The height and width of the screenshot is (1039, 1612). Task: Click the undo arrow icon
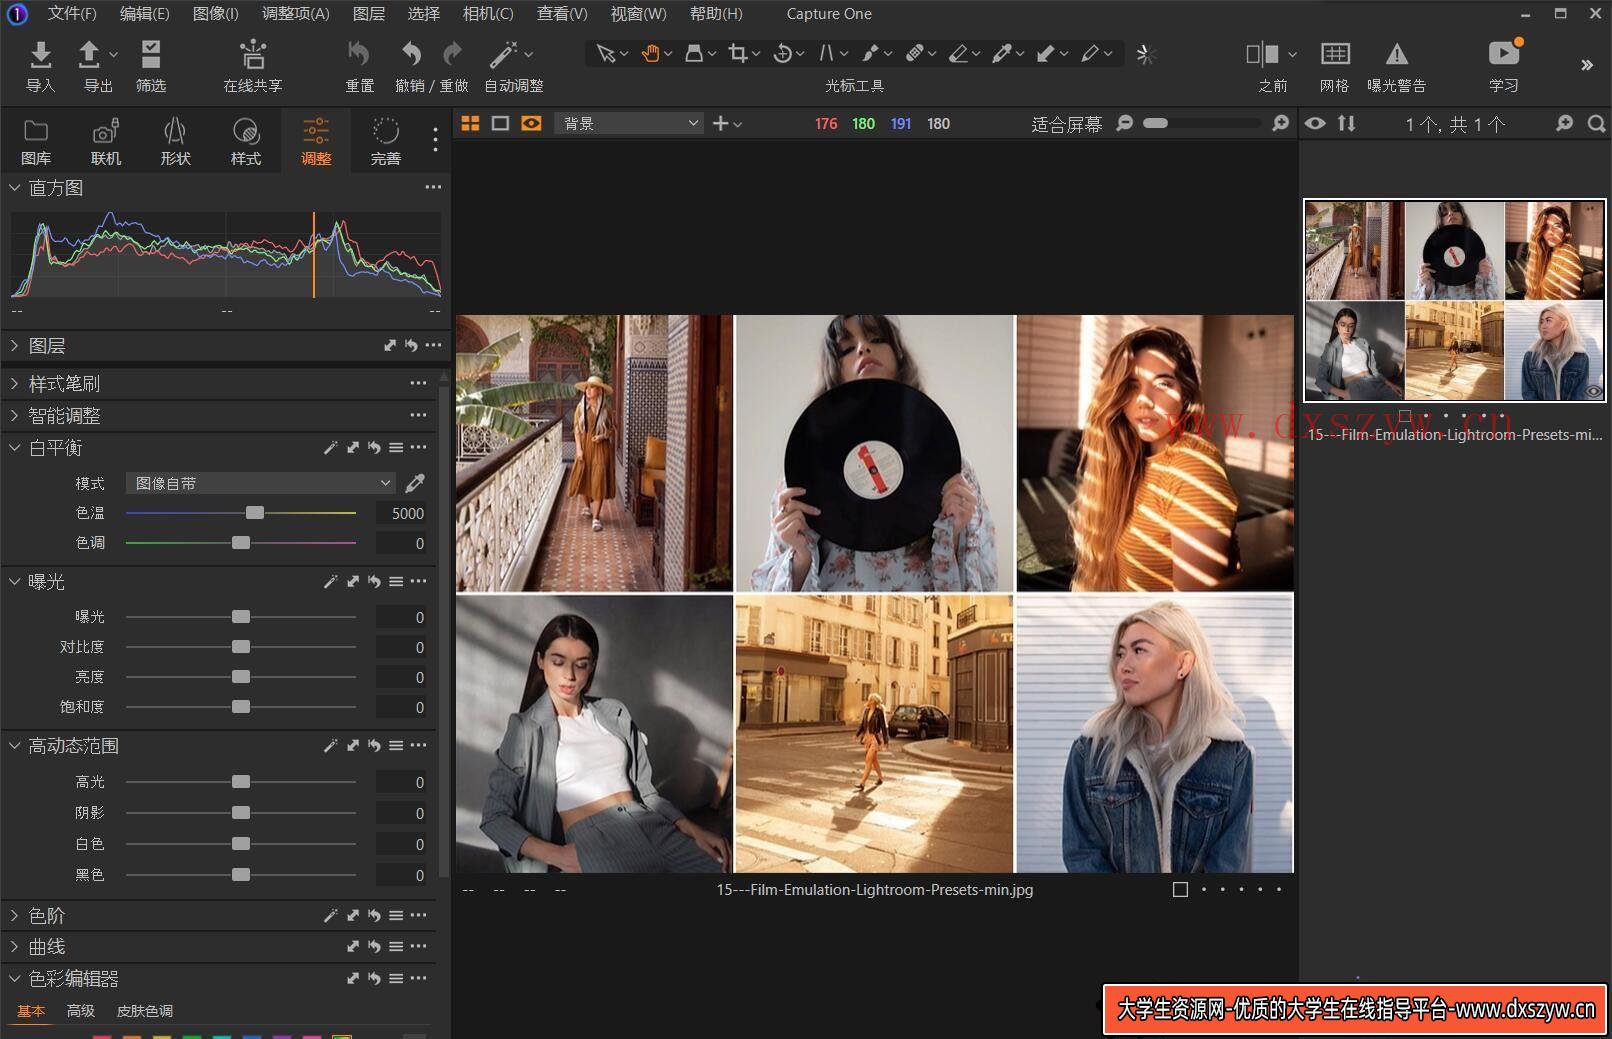coord(411,54)
